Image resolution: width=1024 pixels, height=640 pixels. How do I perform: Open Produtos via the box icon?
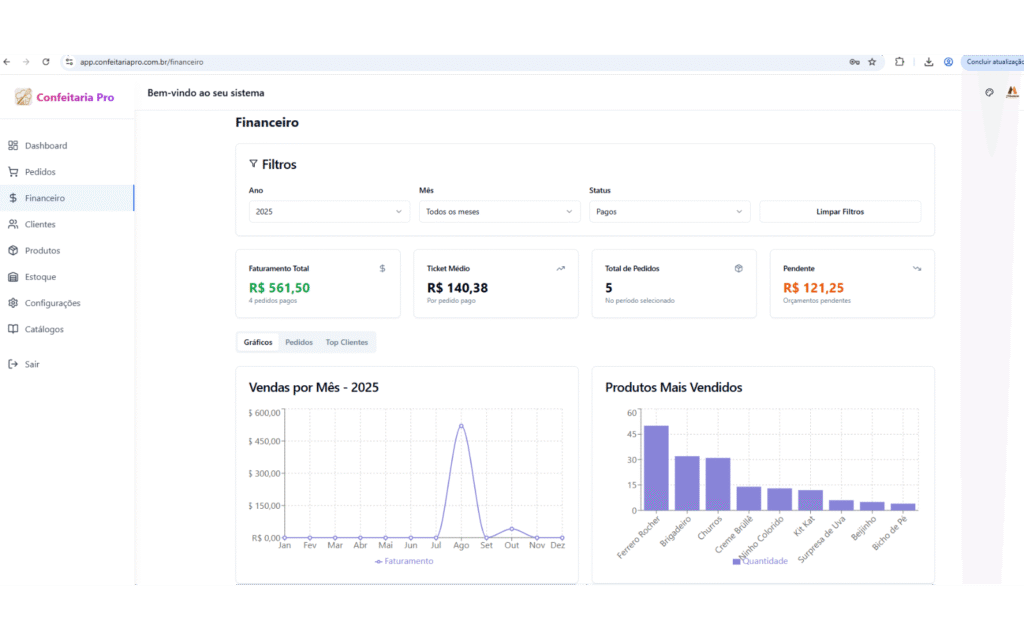click(x=13, y=251)
